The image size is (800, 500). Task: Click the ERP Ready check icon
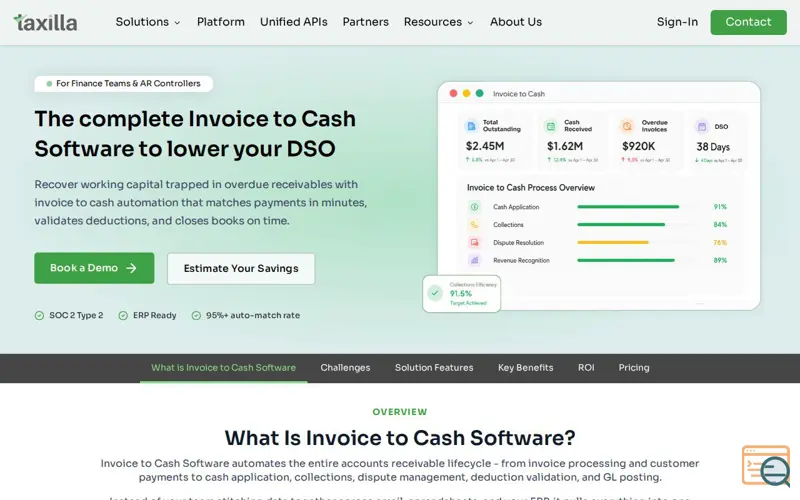pos(123,315)
